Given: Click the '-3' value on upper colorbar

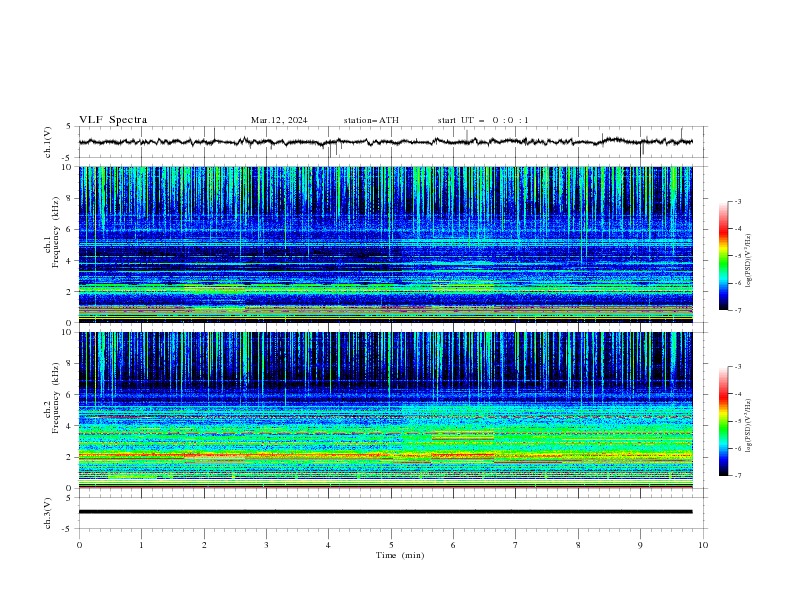Looking at the screenshot, I should 737,201.
